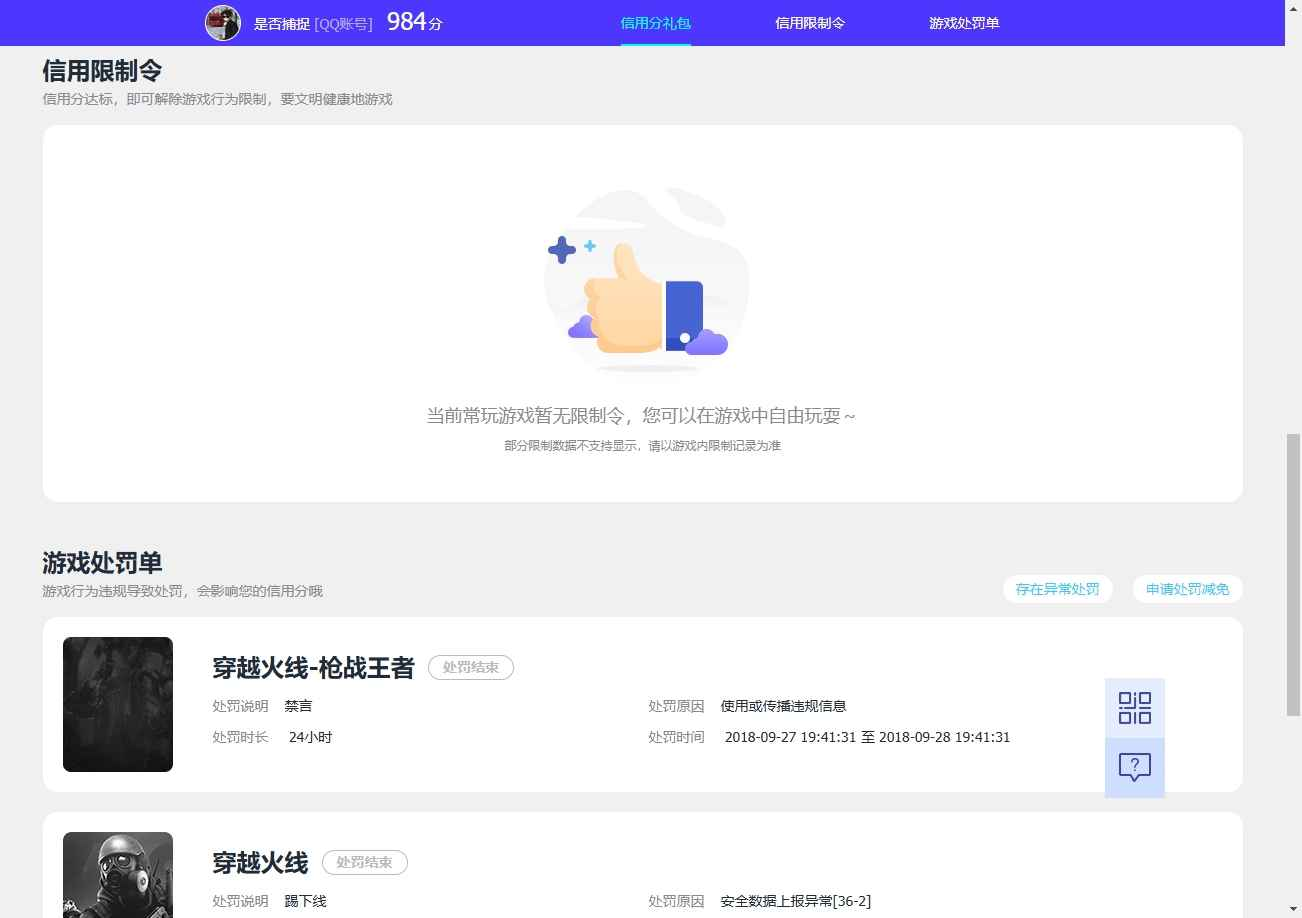Click the 当前常玩游戏暂无限制令 message
This screenshot has width=1302, height=918.
(641, 416)
